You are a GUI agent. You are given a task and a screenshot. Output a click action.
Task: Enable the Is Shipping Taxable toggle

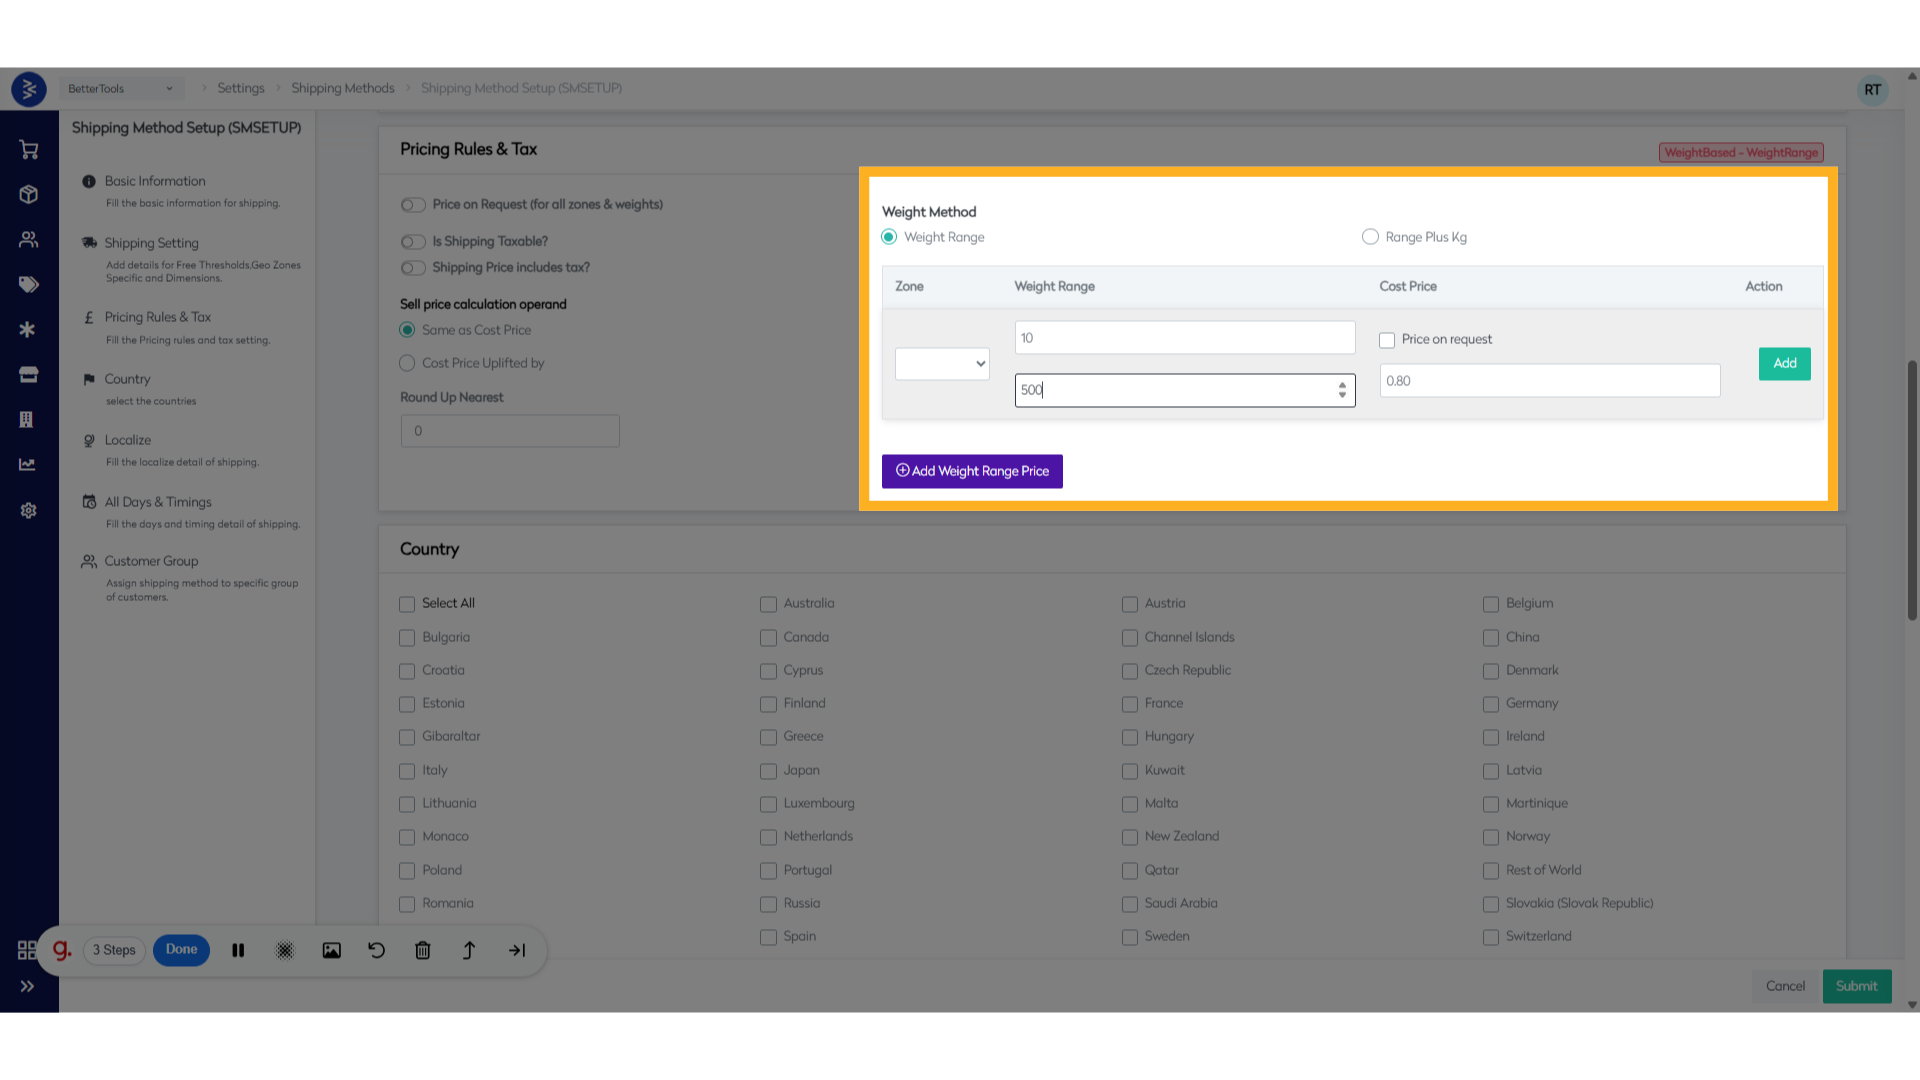pos(413,242)
